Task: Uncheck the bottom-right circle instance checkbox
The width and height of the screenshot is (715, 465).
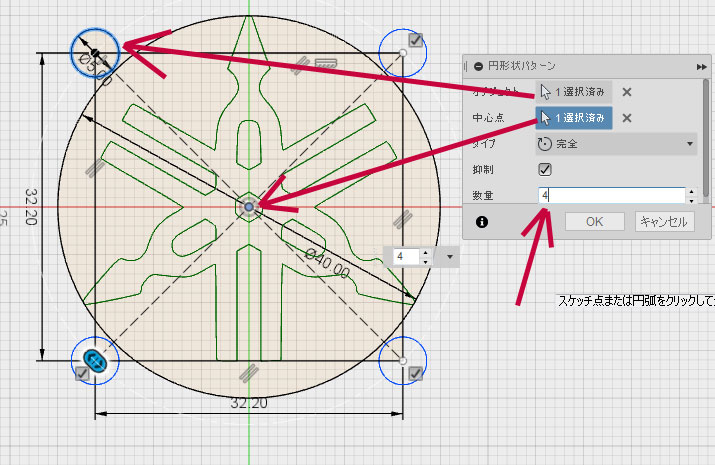Action: pos(416,374)
